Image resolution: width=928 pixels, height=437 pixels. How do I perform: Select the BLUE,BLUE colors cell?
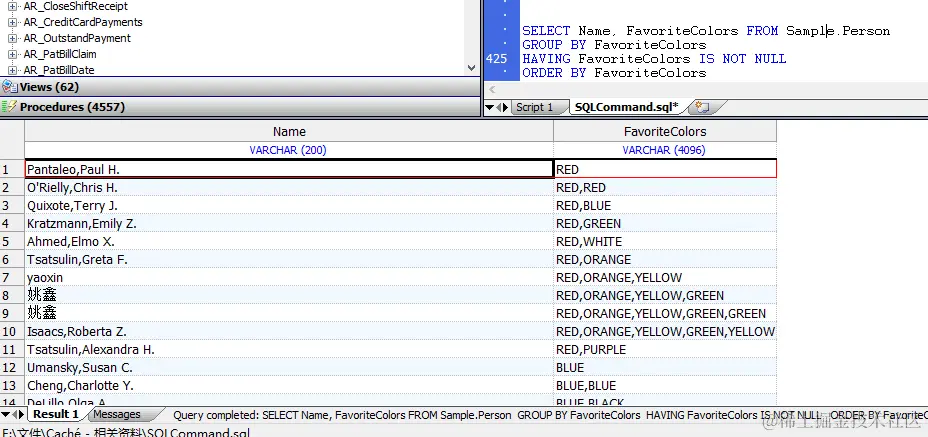point(665,386)
